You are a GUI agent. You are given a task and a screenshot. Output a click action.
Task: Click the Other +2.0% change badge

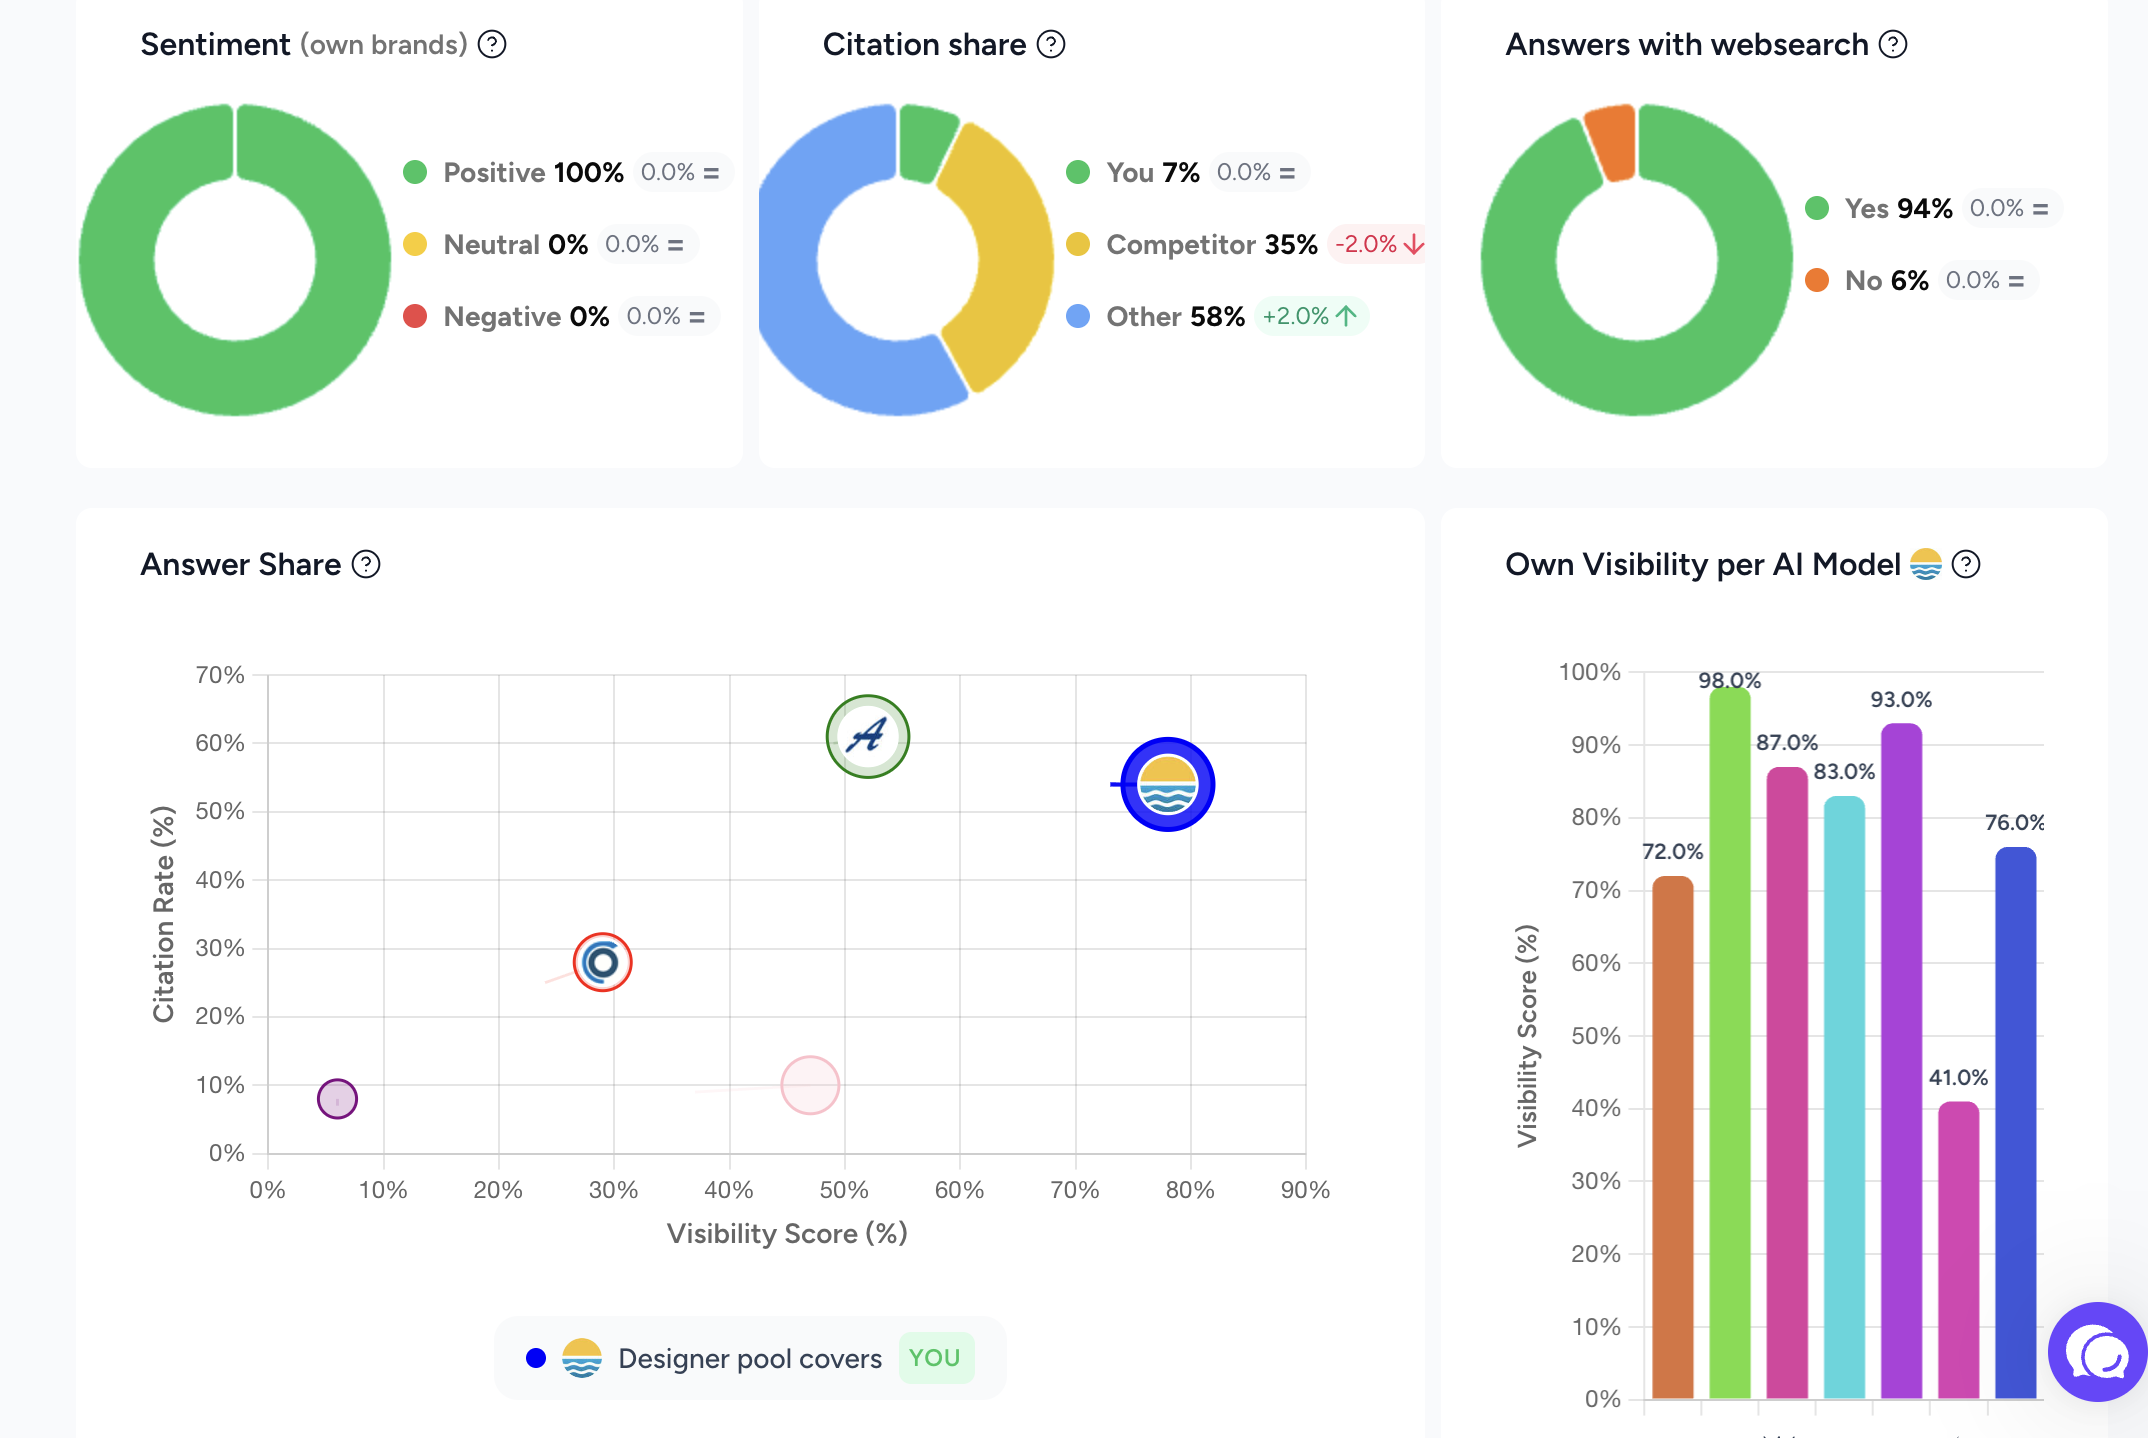pos(1310,316)
